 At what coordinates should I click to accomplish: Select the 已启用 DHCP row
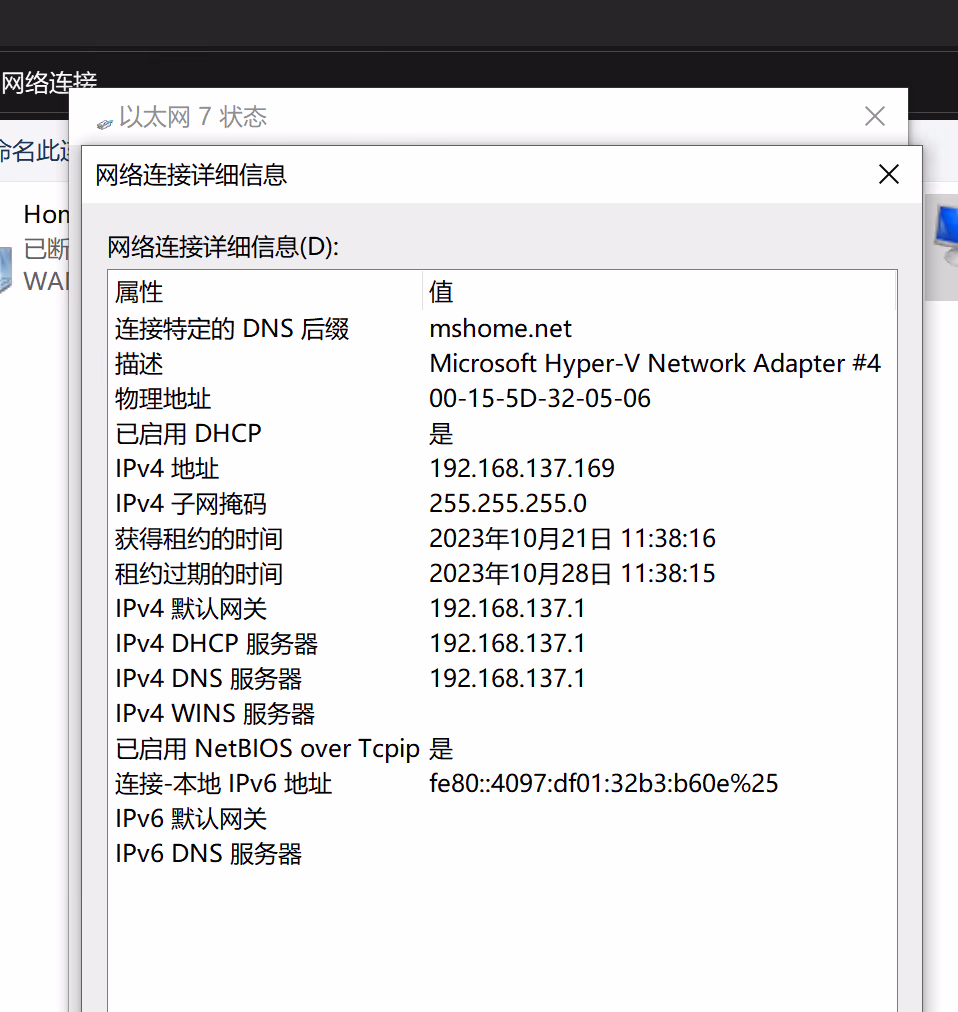pyautogui.click(x=188, y=434)
